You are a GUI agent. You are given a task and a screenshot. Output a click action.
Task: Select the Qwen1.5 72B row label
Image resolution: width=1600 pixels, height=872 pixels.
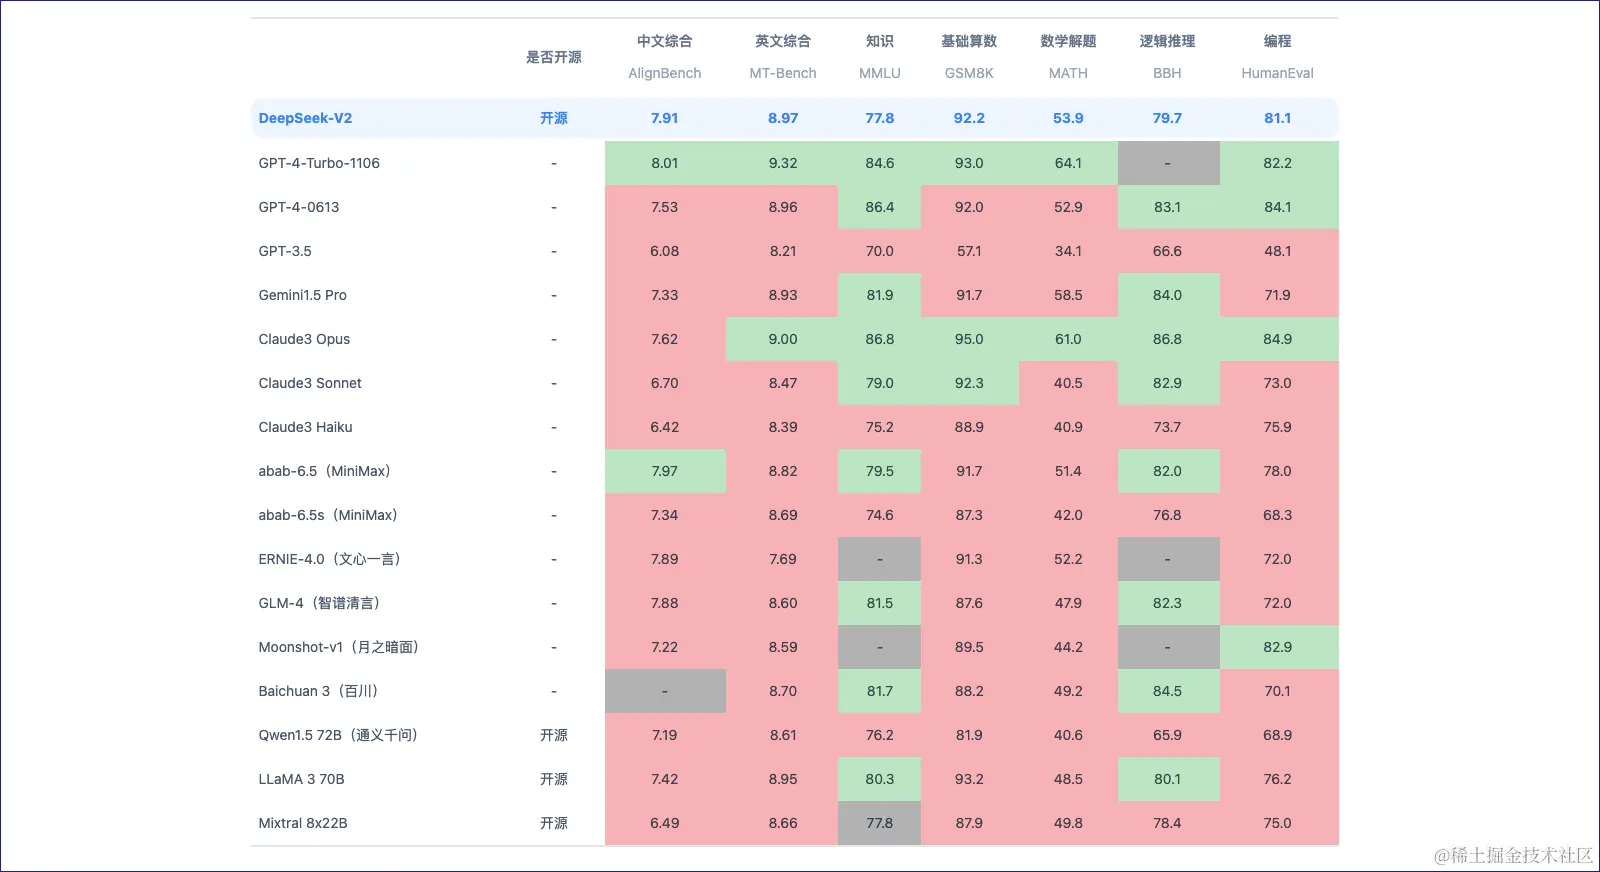(338, 735)
